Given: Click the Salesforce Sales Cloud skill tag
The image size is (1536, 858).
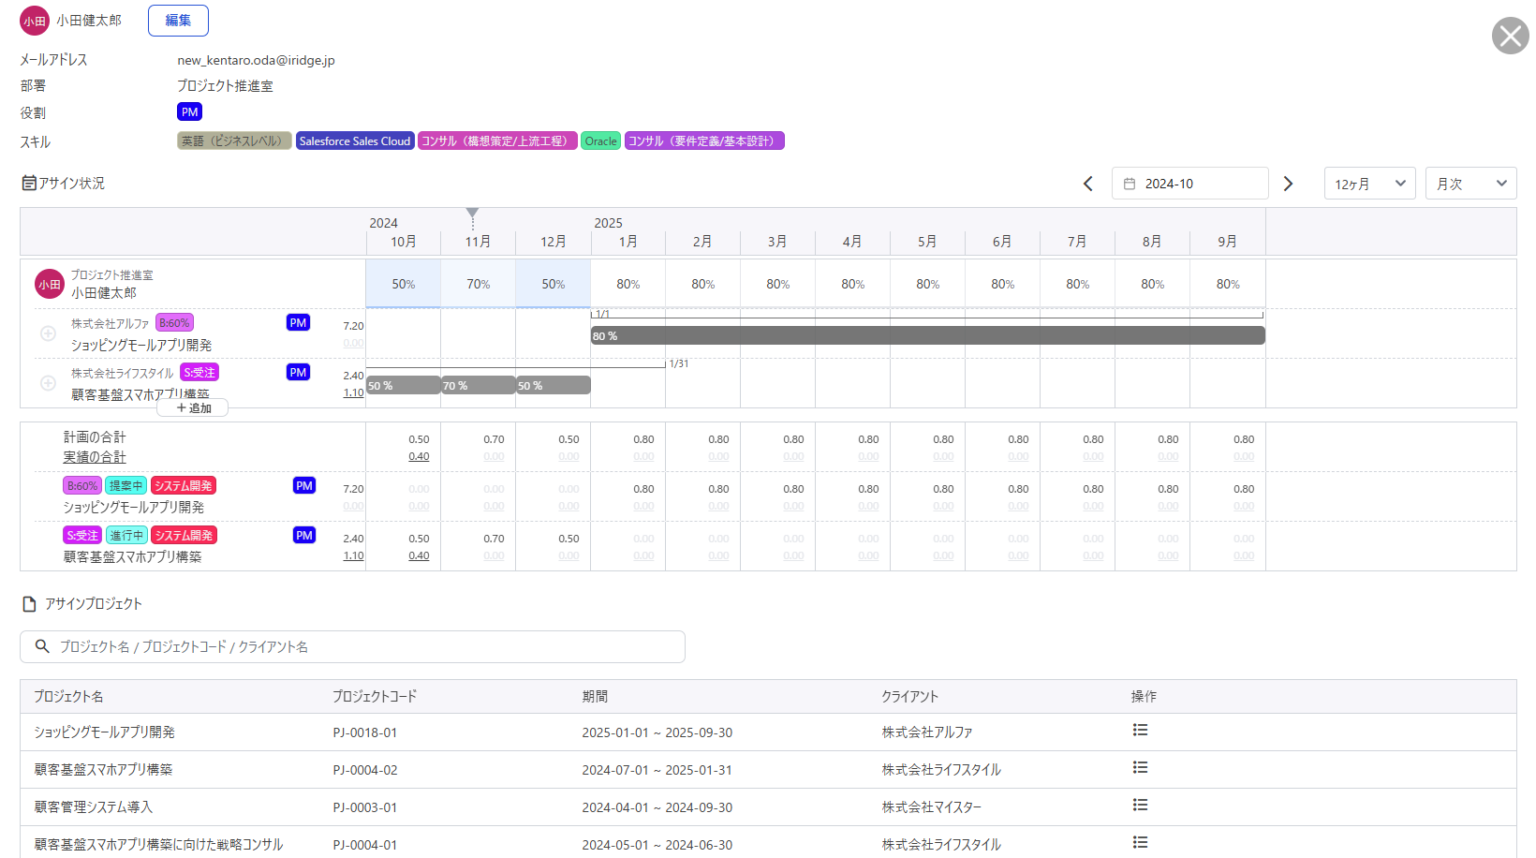Looking at the screenshot, I should (354, 141).
